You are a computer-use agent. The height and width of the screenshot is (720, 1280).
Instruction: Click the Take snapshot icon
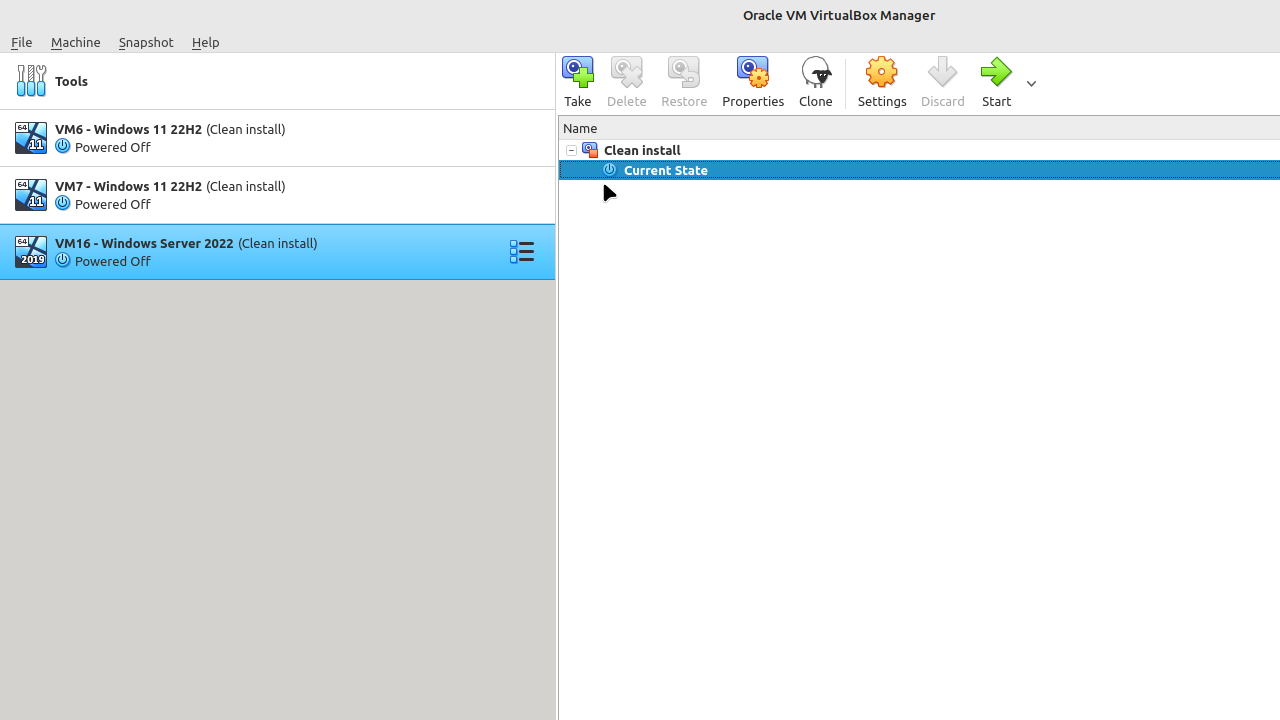pyautogui.click(x=578, y=73)
